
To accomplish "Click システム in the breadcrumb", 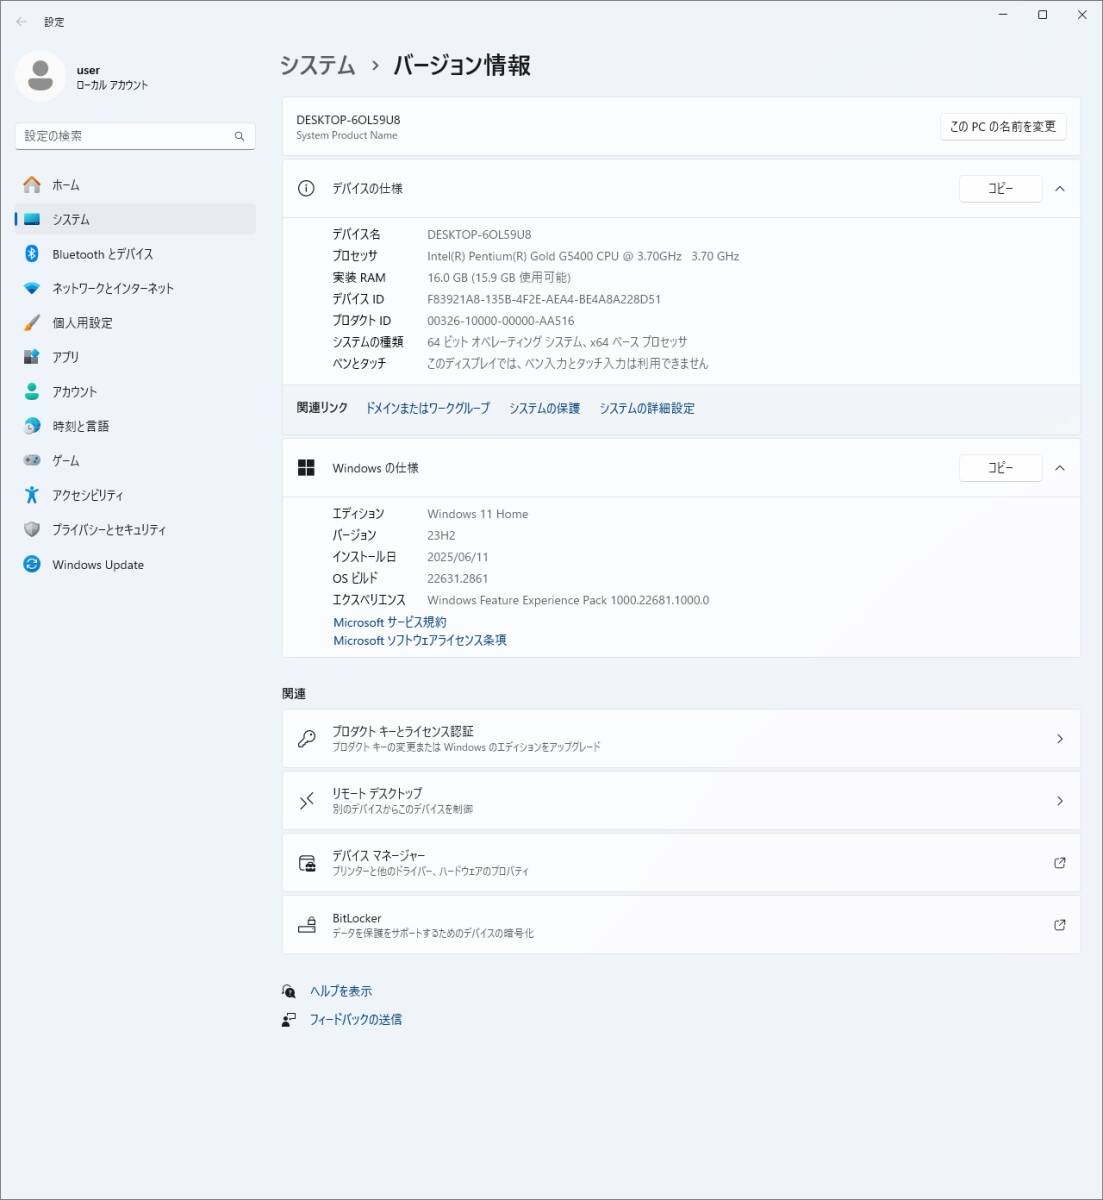I will 317,65.
